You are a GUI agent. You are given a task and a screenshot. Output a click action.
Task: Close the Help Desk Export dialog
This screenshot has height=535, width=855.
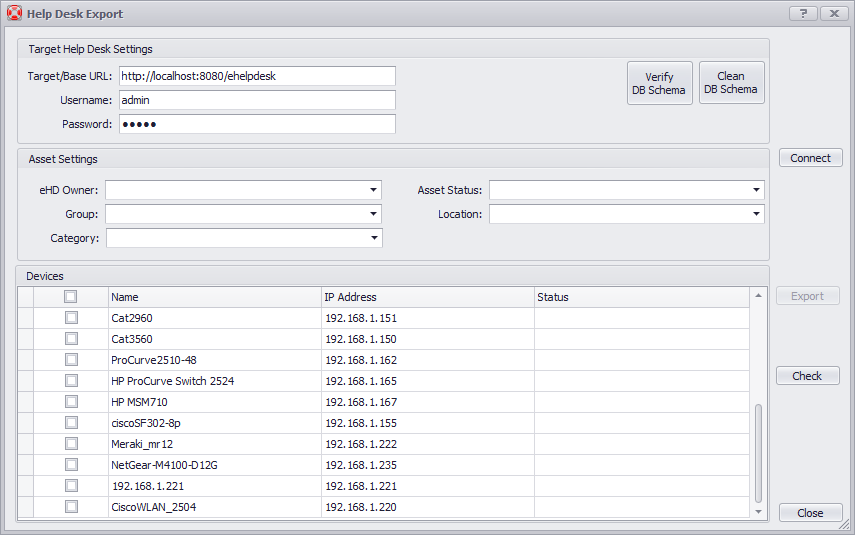pyautogui.click(x=834, y=14)
